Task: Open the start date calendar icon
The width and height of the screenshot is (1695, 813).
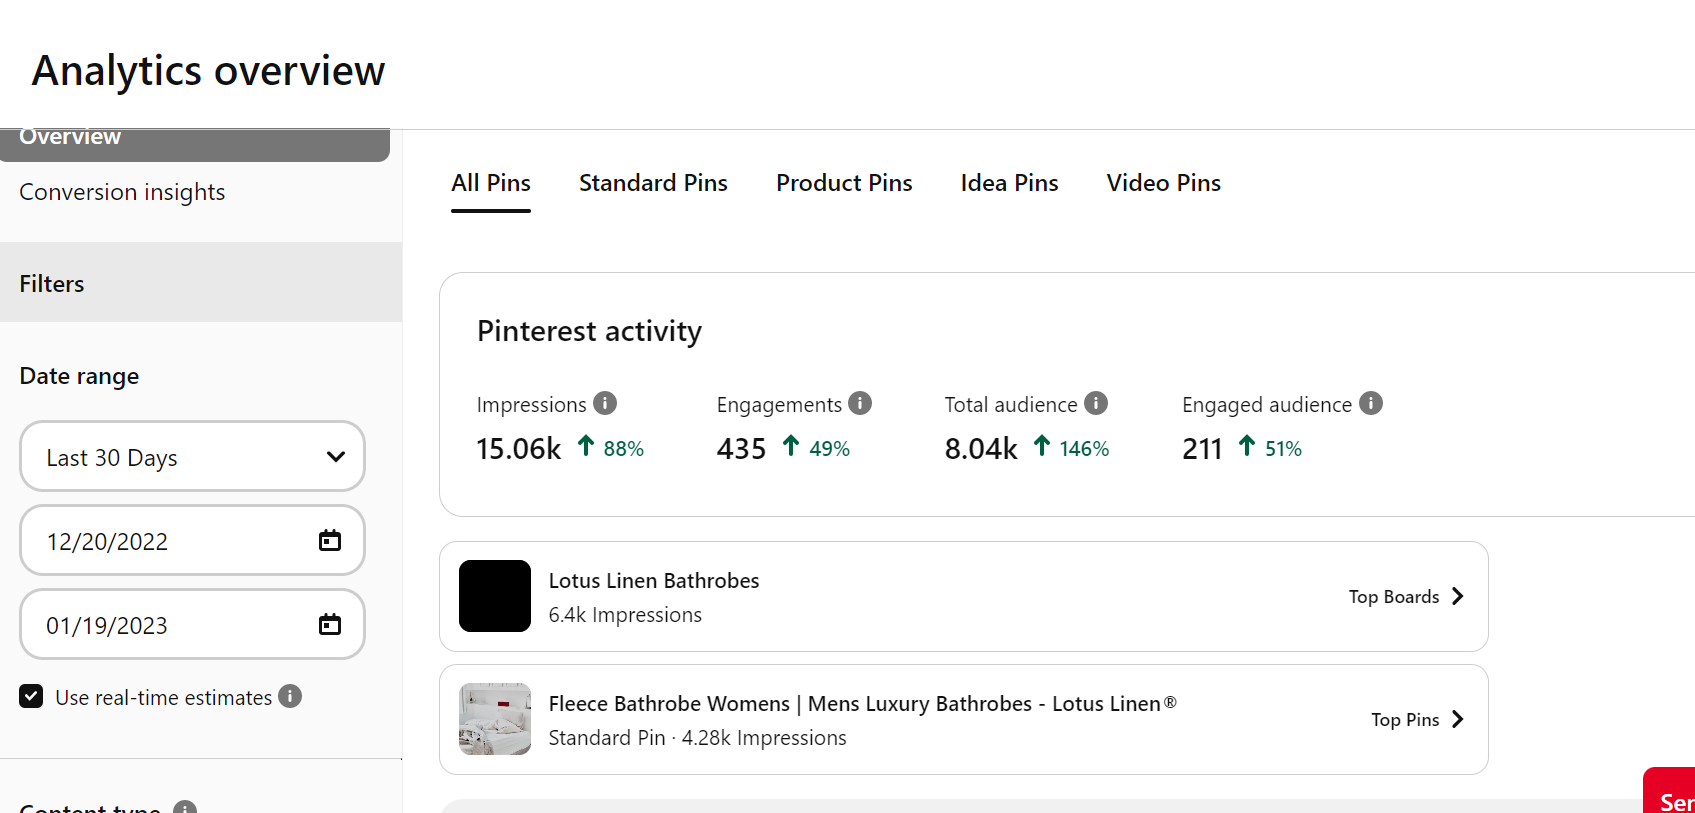Action: [x=330, y=541]
